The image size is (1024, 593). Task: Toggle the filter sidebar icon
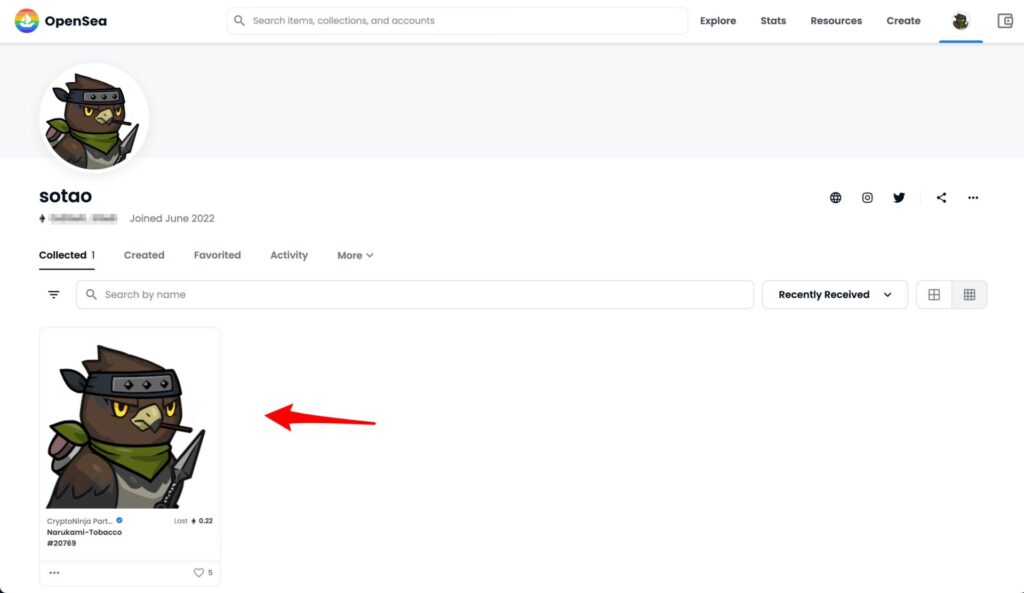(54, 295)
